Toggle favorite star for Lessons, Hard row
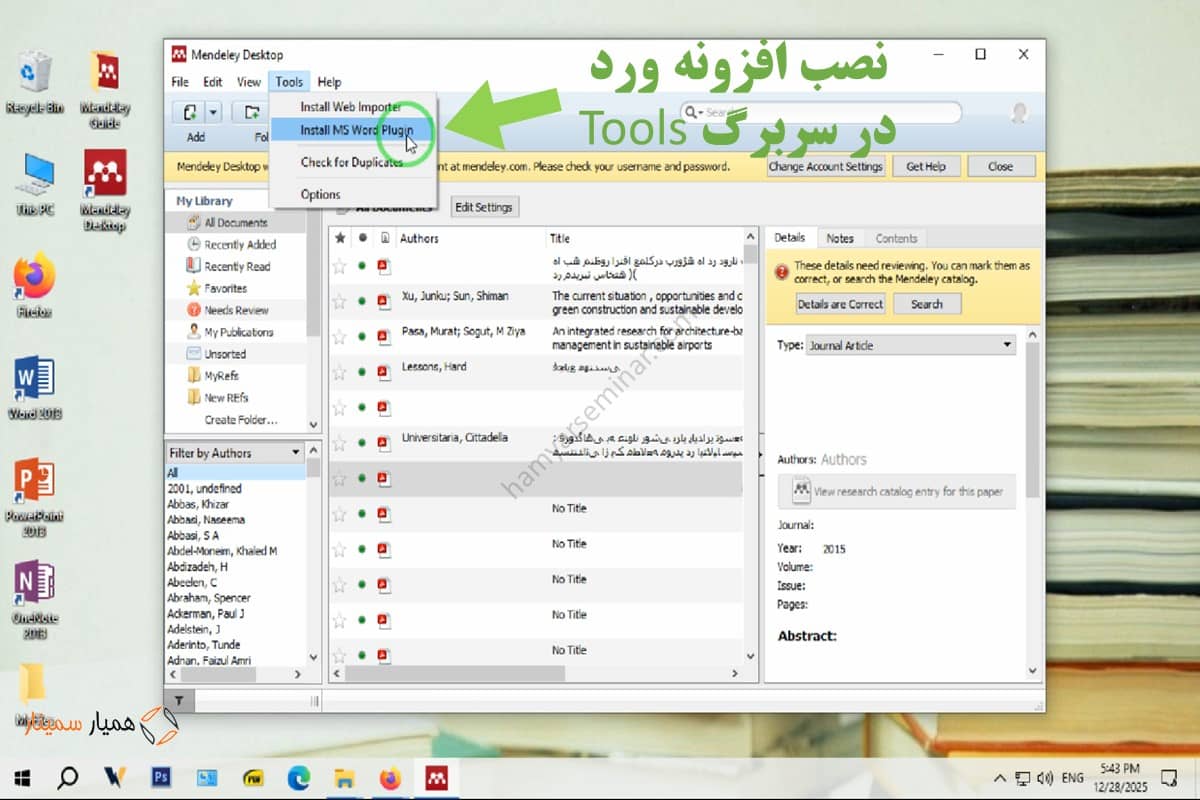 pyautogui.click(x=340, y=372)
